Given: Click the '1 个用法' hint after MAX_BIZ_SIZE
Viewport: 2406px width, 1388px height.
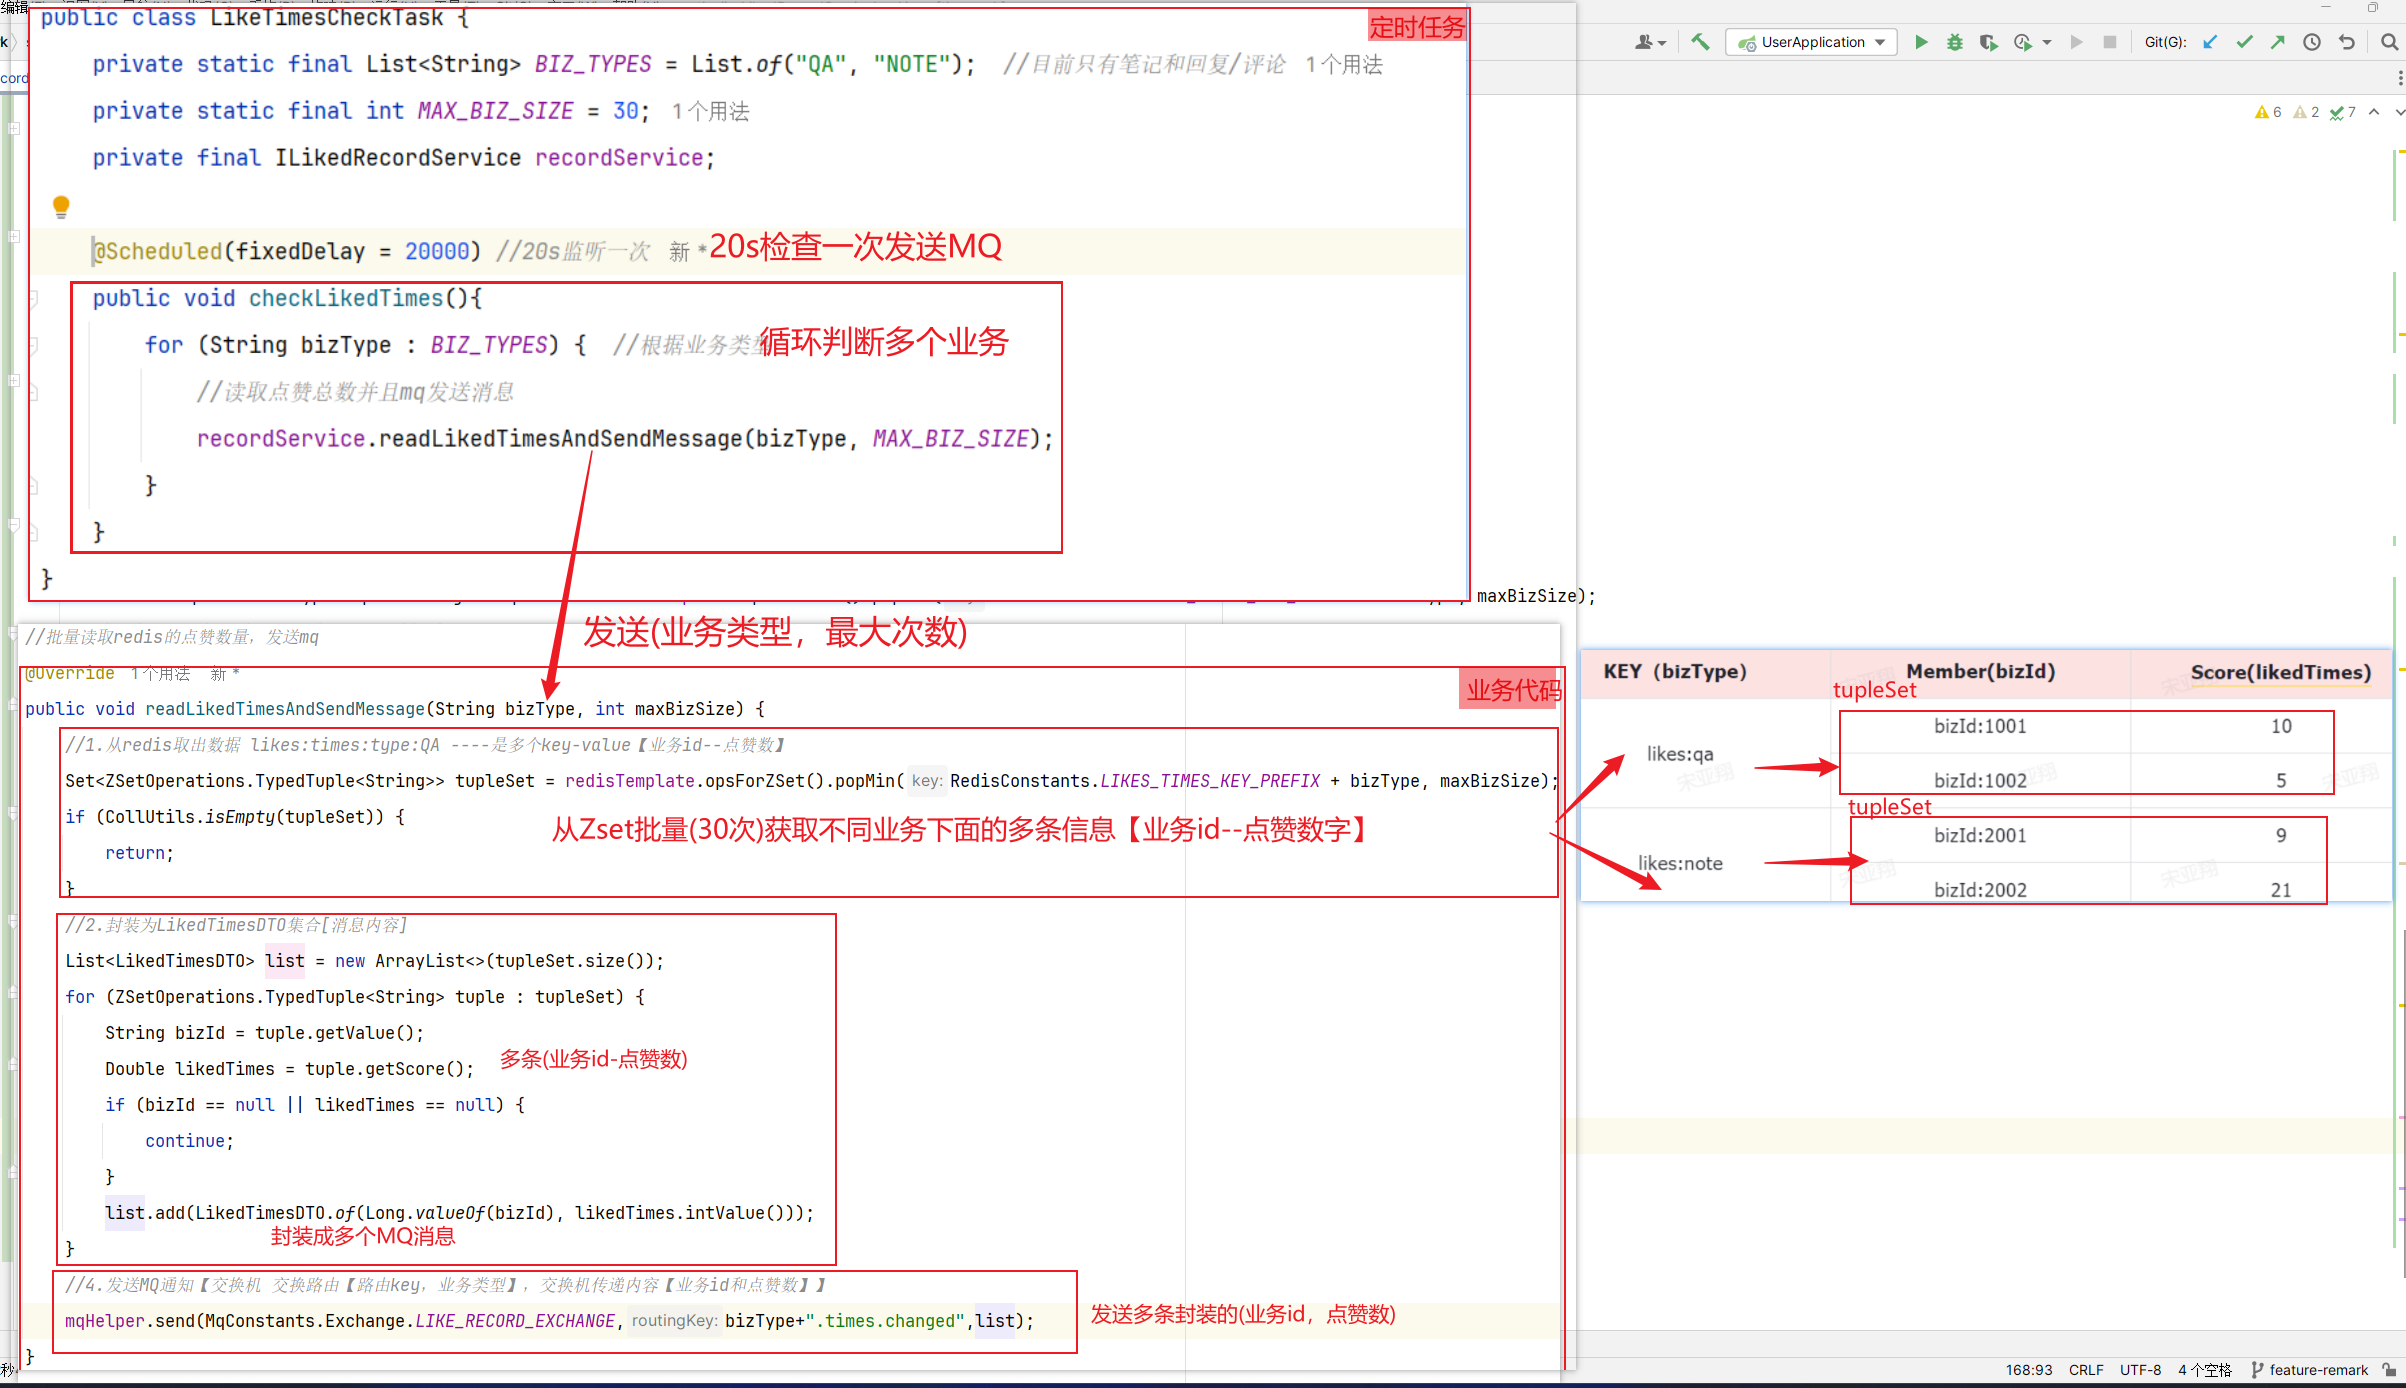Looking at the screenshot, I should 710,111.
